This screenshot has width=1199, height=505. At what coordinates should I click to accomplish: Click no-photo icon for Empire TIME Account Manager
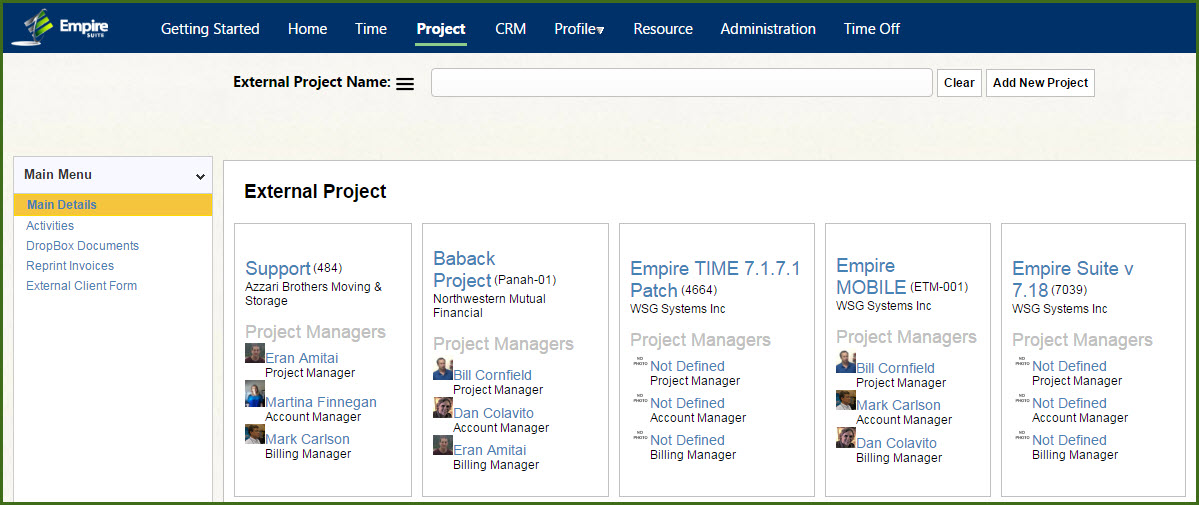coord(640,399)
